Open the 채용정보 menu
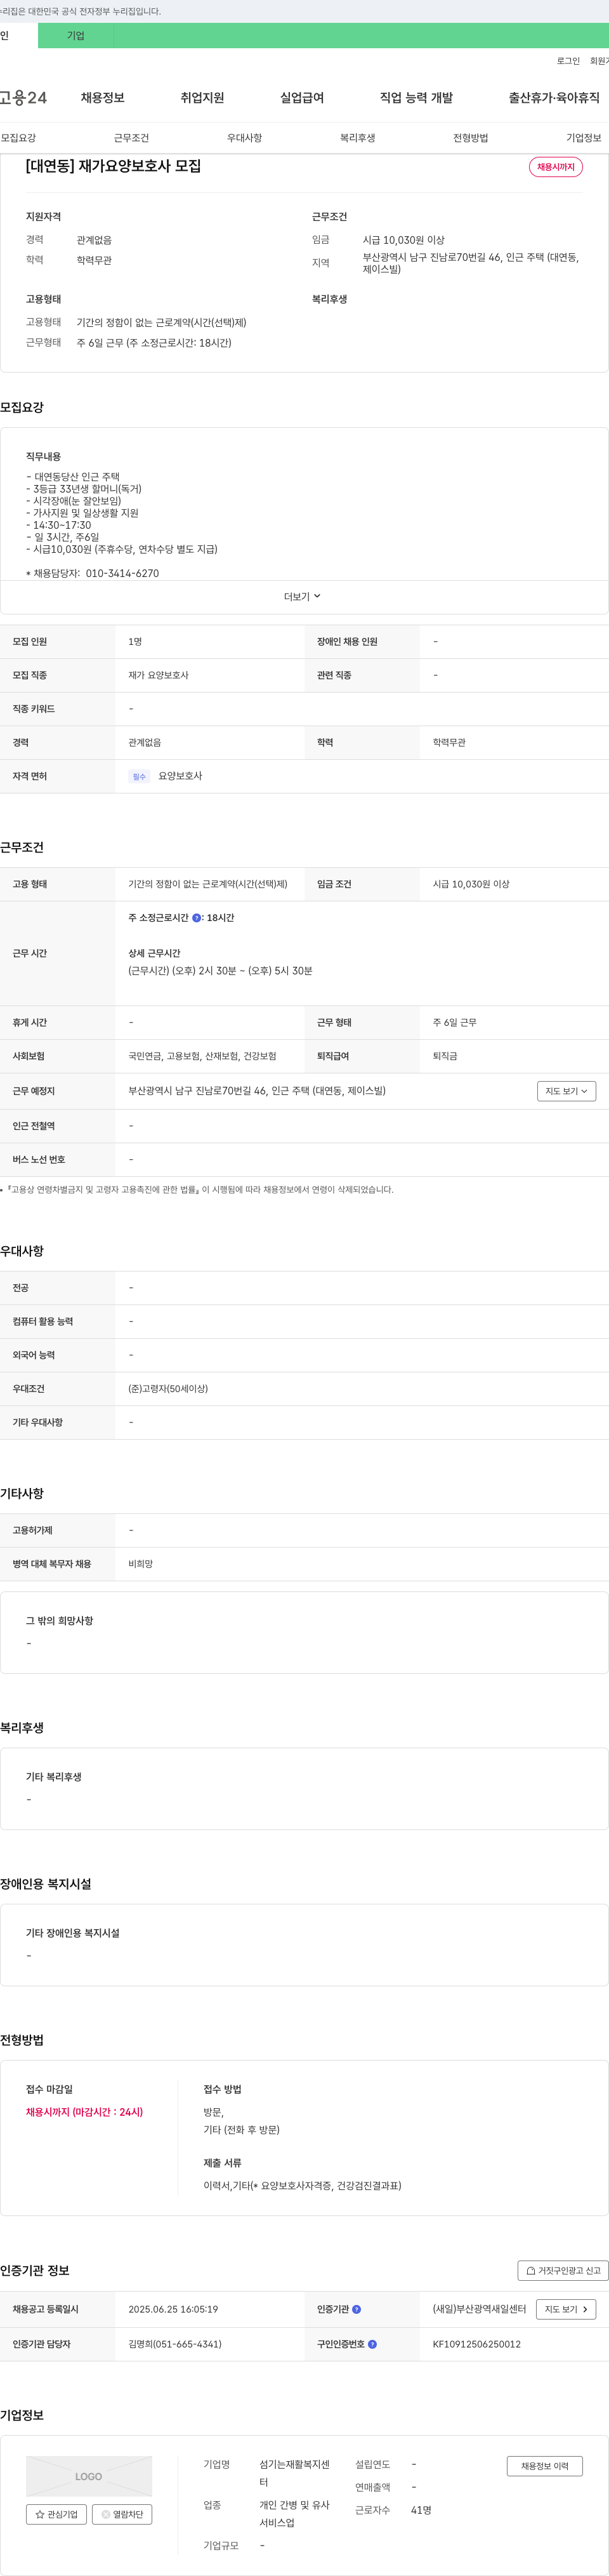The height and width of the screenshot is (2576, 609). (x=103, y=98)
